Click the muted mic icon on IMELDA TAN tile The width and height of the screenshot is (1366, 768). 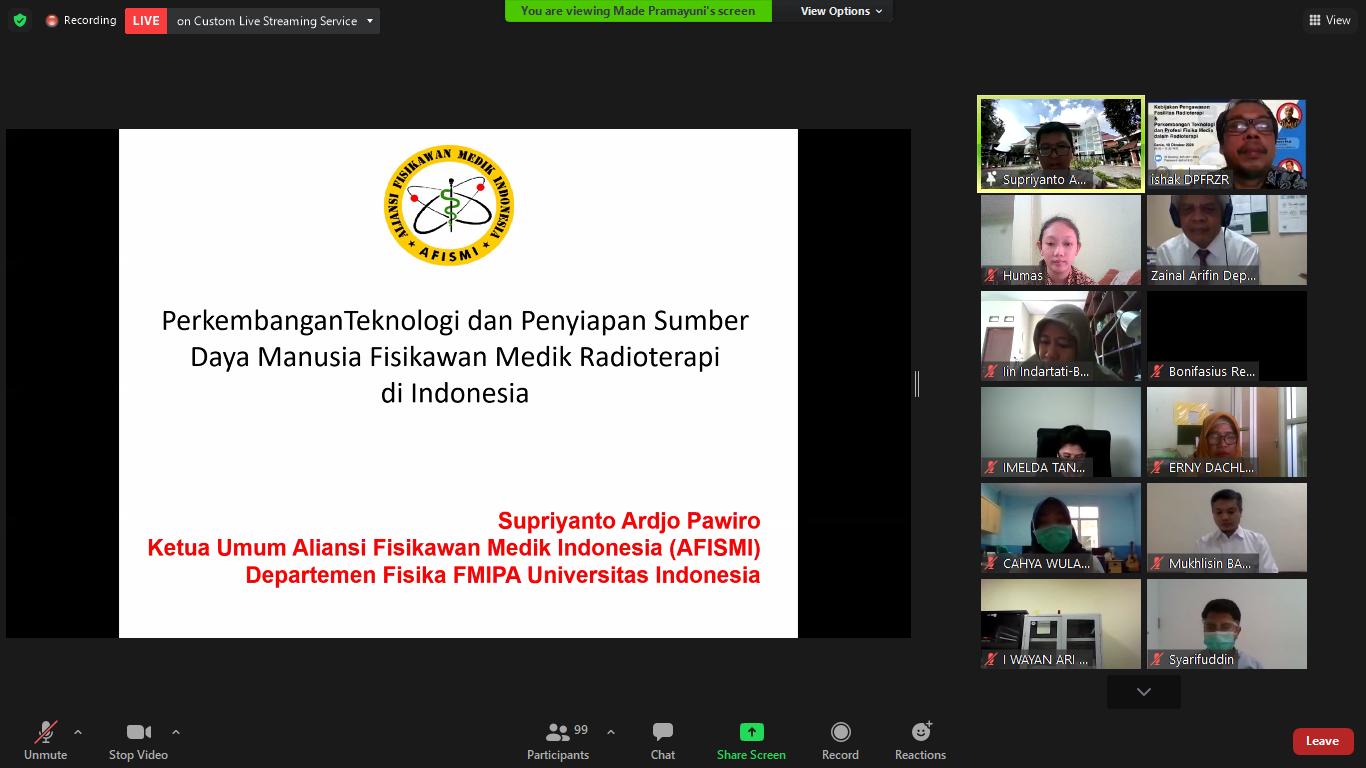pyautogui.click(x=992, y=468)
